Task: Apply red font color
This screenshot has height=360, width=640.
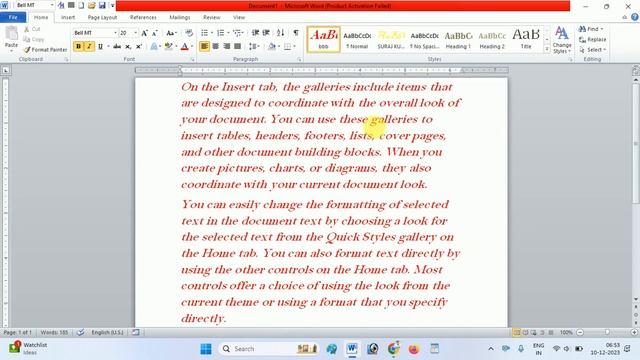Action: click(184, 47)
